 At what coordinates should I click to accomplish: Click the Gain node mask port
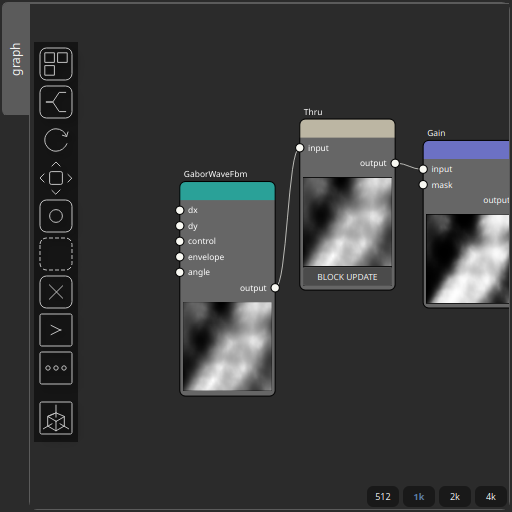click(423, 185)
